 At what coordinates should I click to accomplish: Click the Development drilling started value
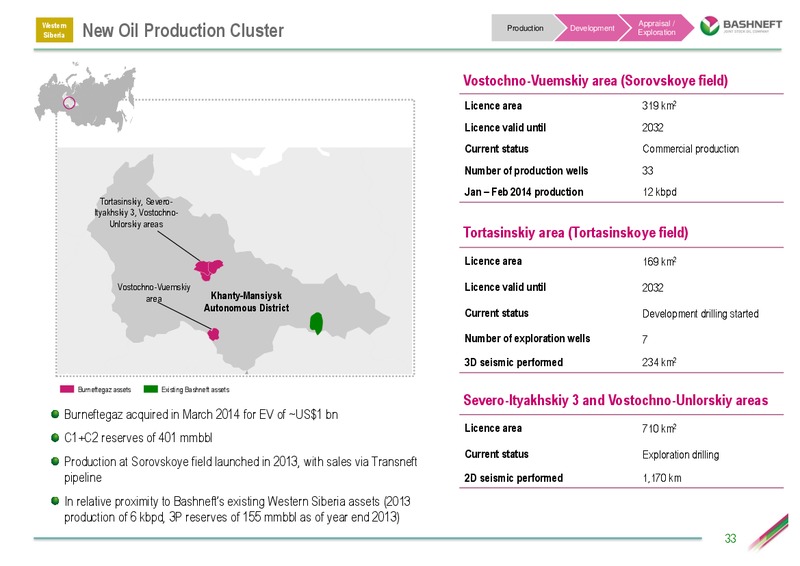tap(701, 313)
